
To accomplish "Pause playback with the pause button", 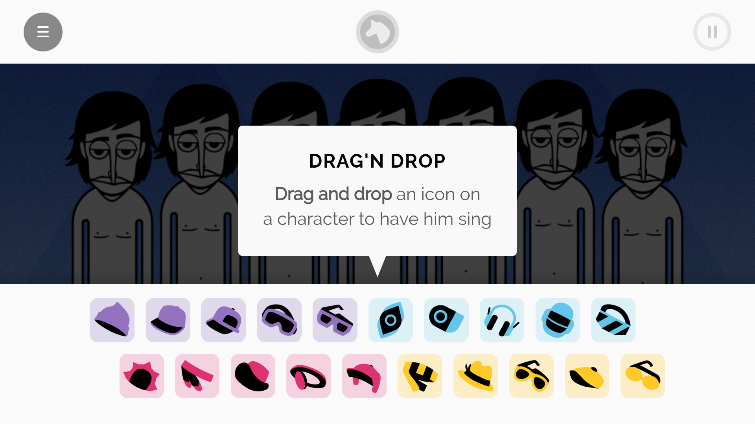I will coord(712,32).
